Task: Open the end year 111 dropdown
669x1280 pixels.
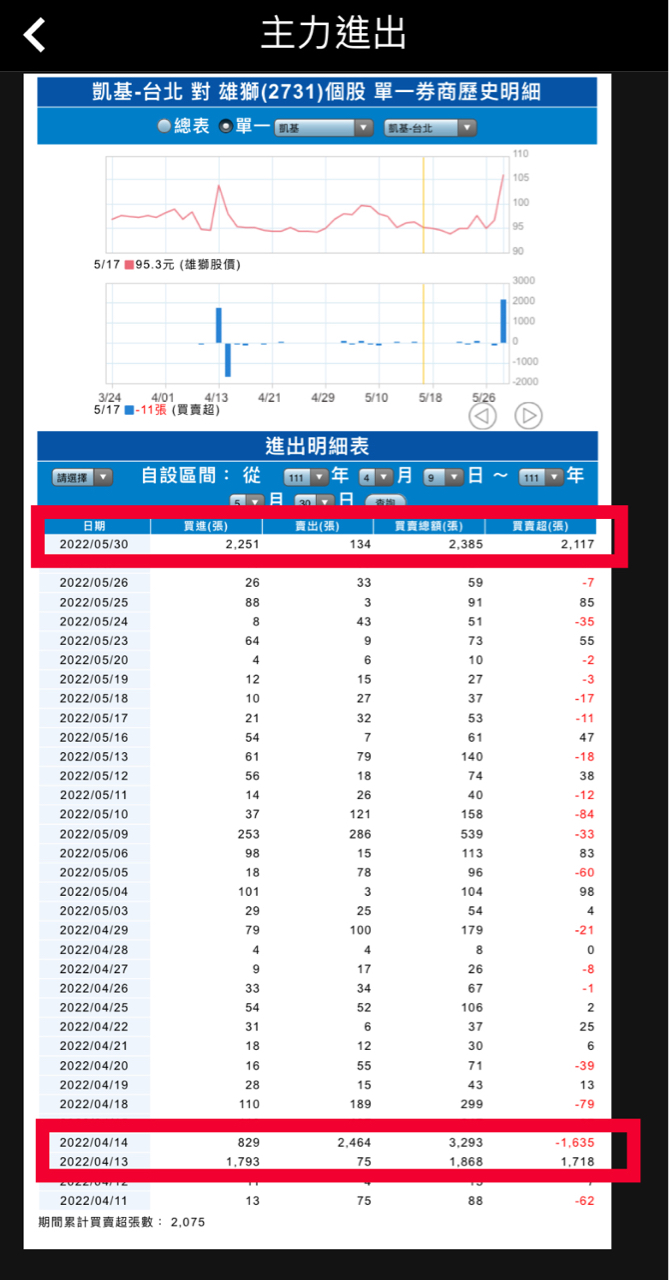Action: 539,477
